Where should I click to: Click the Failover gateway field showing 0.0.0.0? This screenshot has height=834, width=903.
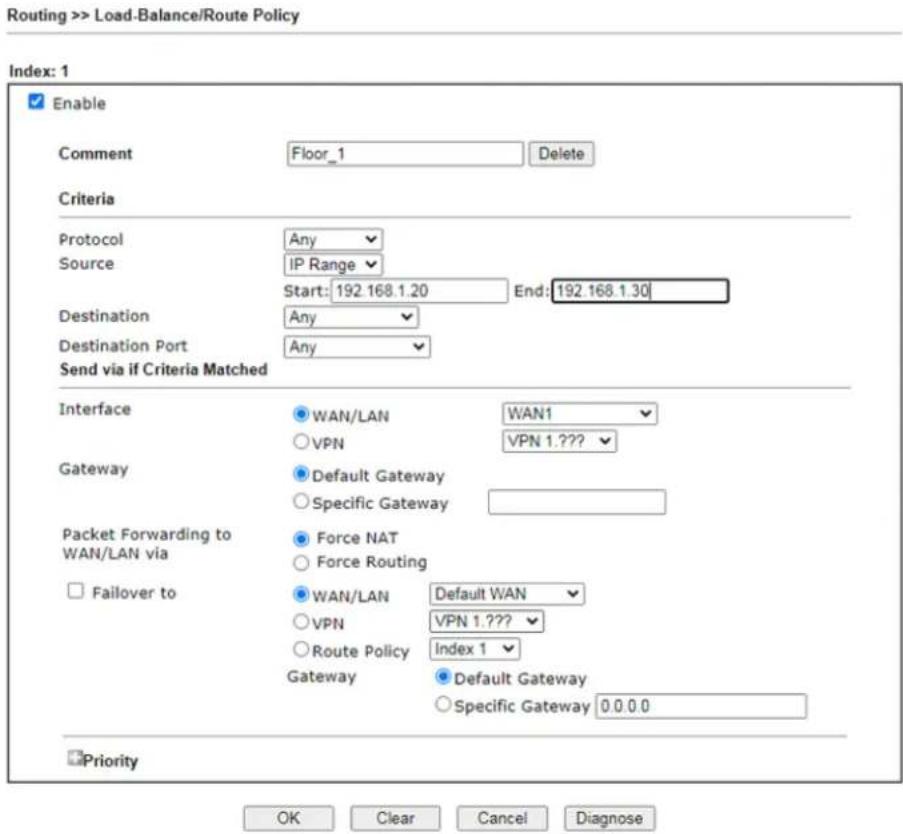pos(701,706)
